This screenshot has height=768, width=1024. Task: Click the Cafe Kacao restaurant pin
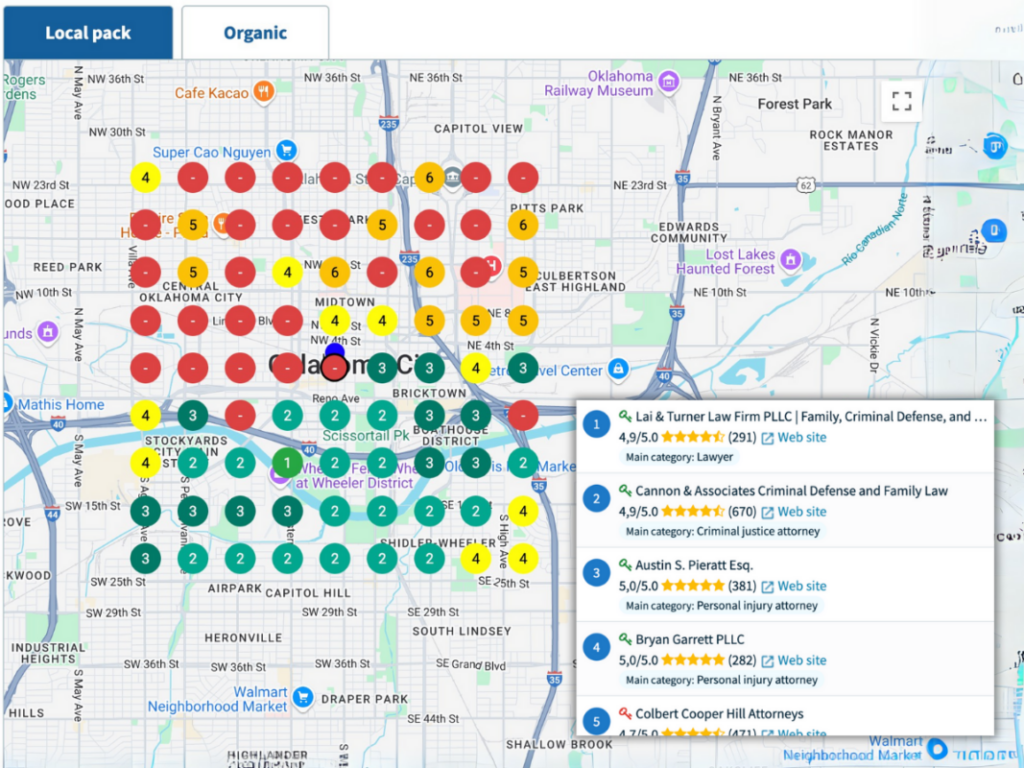pos(264,92)
